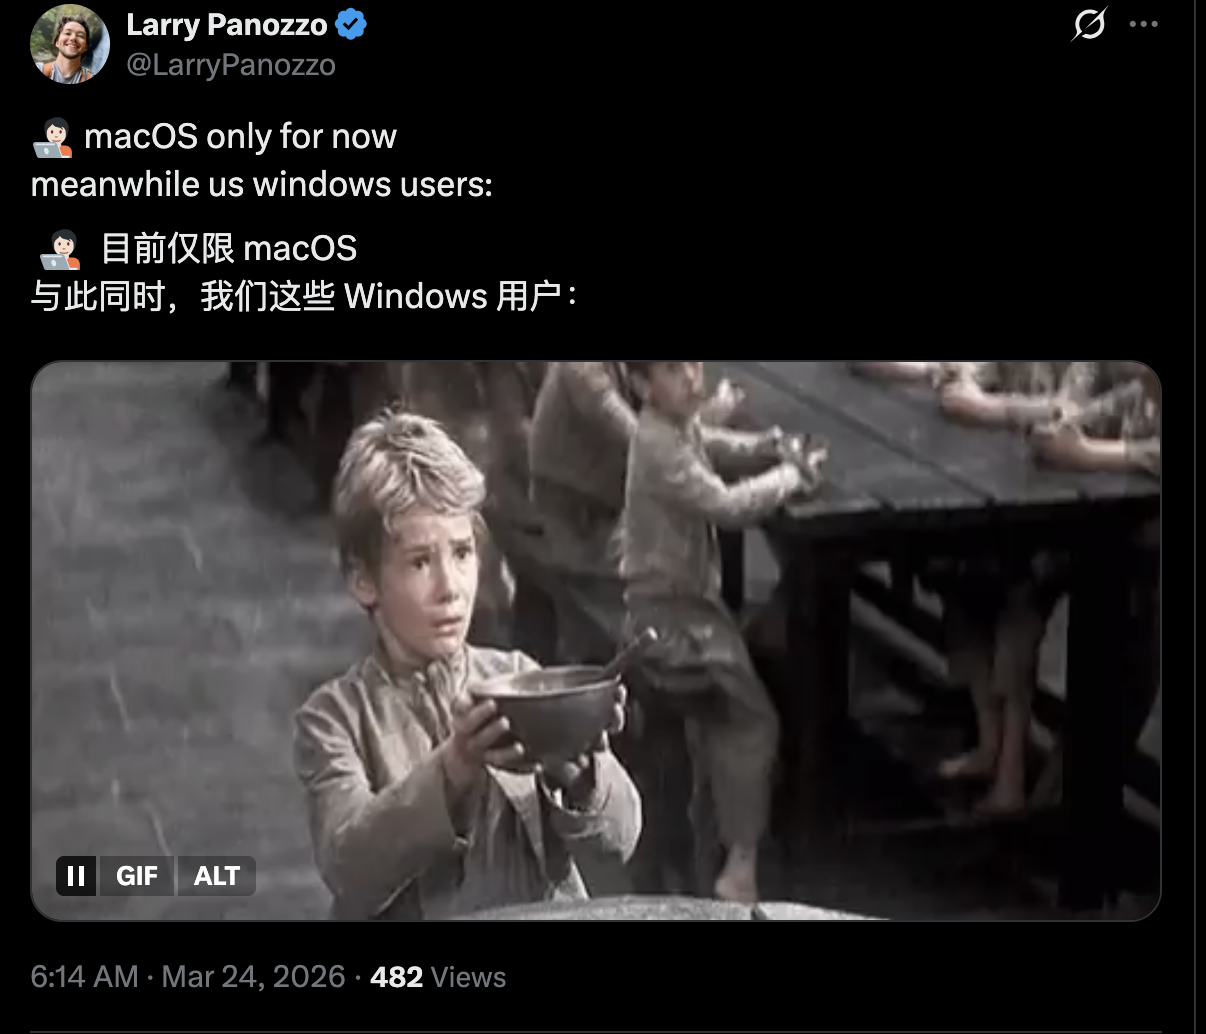Click the 'macOS only for now' text
The width and height of the screenshot is (1206, 1034).
click(x=241, y=136)
